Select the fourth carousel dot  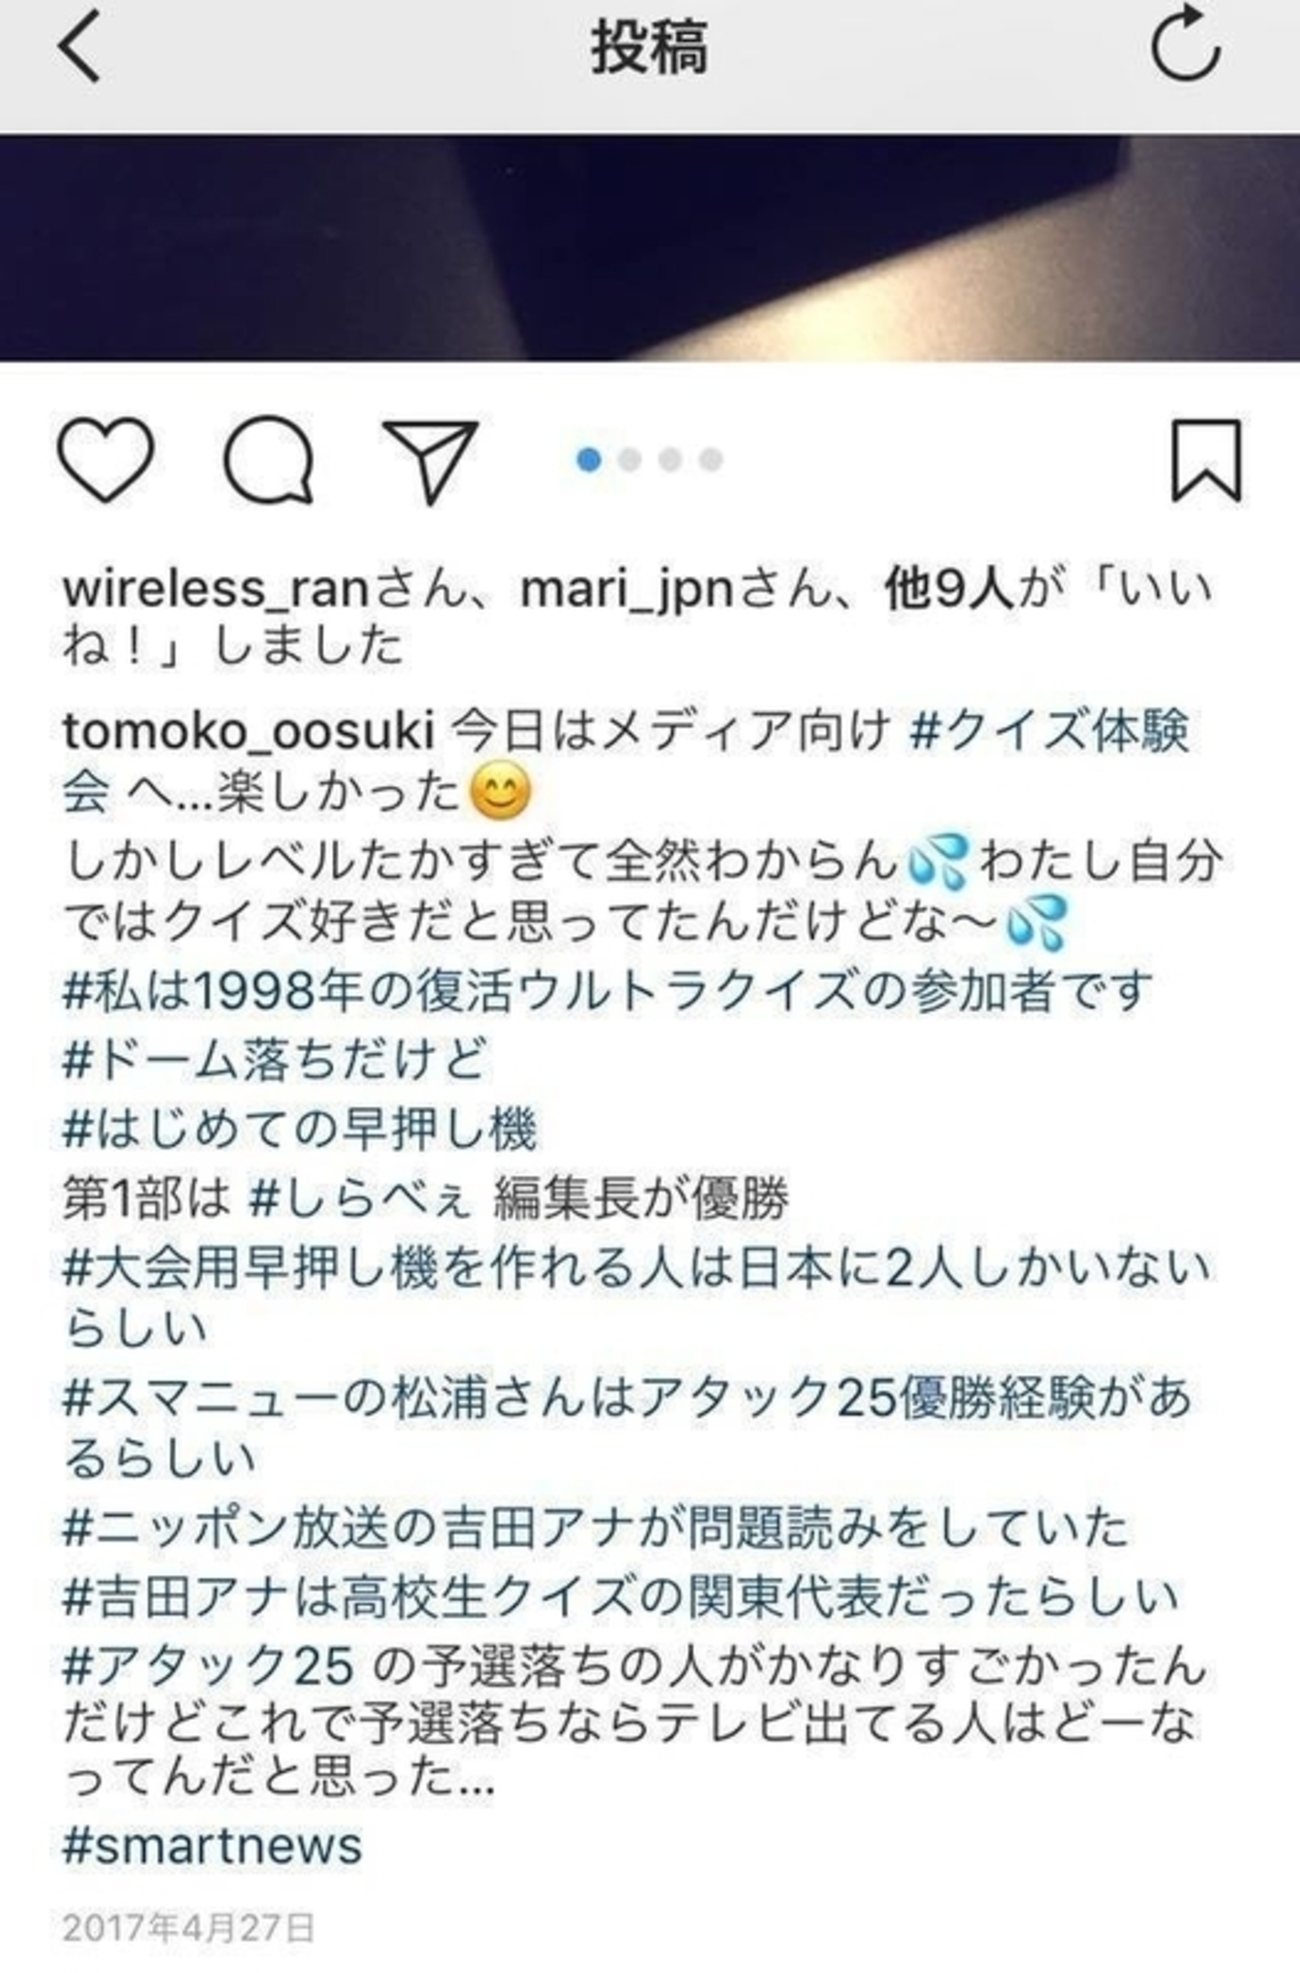[x=711, y=460]
